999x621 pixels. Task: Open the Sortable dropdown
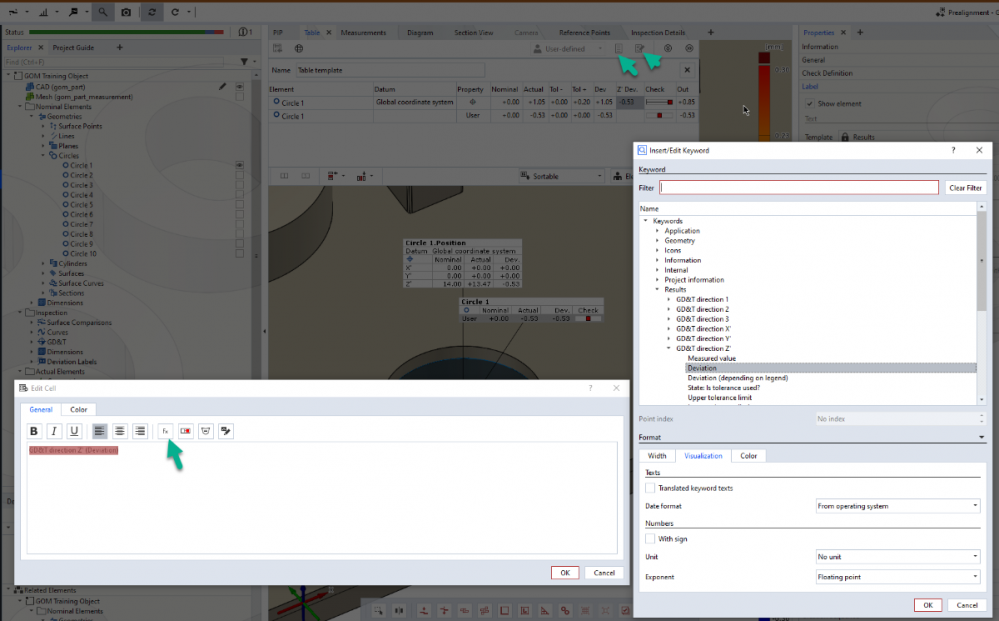[561, 176]
